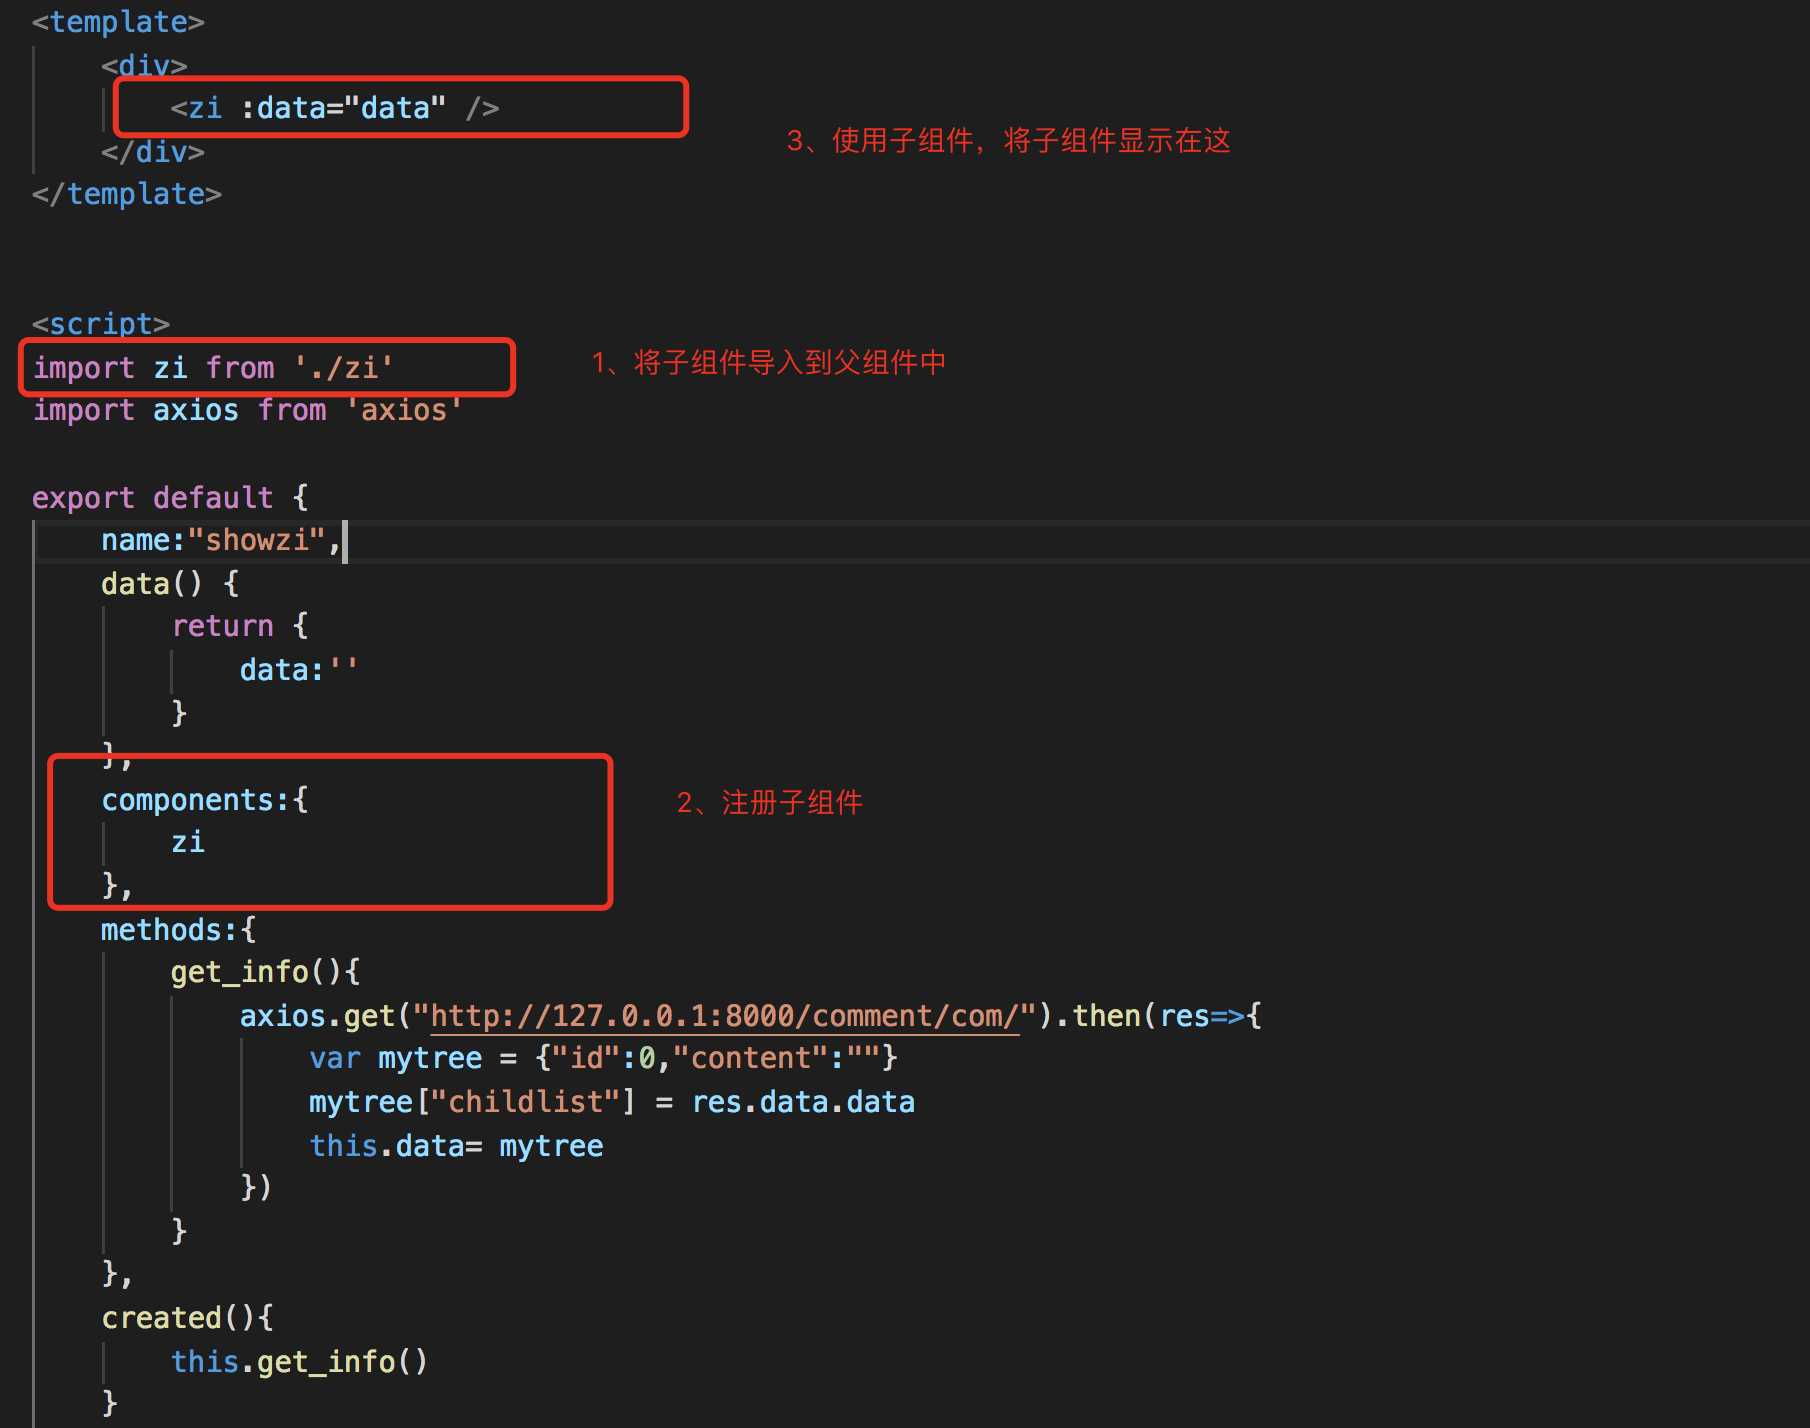This screenshot has width=1810, height=1428.
Task: Place cursor on name:"showzi" line
Action: [222, 541]
